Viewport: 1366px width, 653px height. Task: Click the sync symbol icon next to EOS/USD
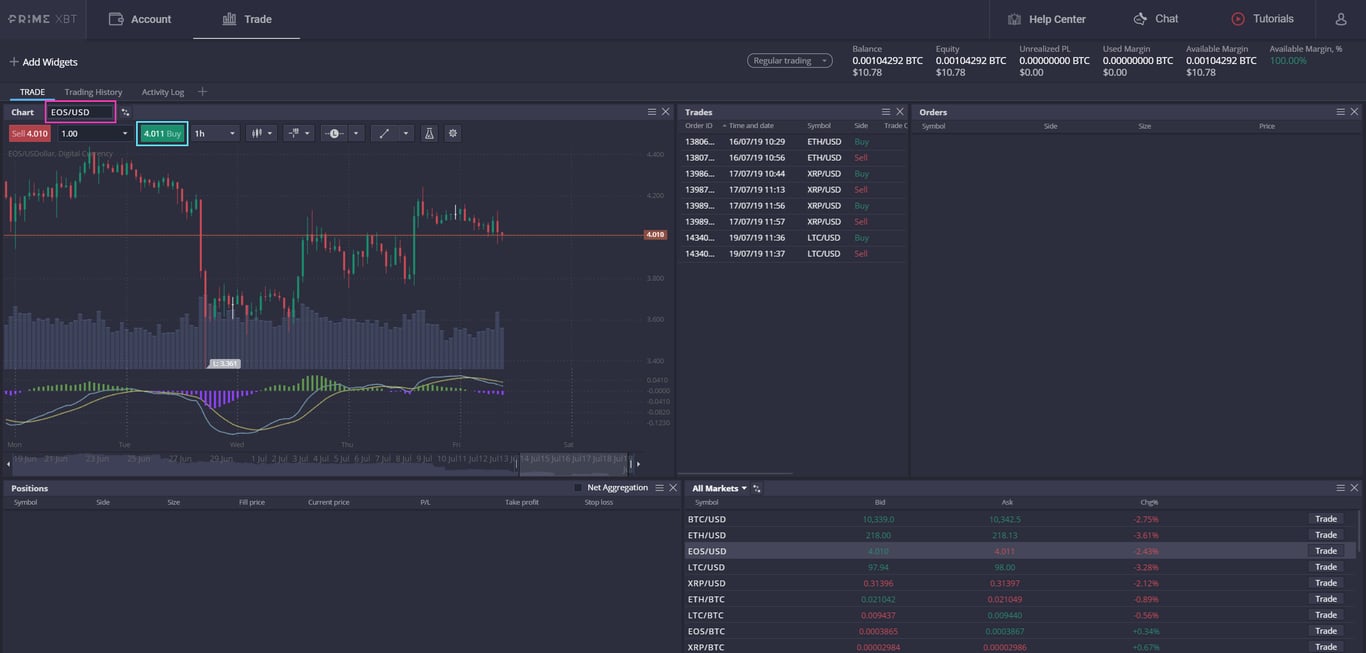[x=125, y=113]
